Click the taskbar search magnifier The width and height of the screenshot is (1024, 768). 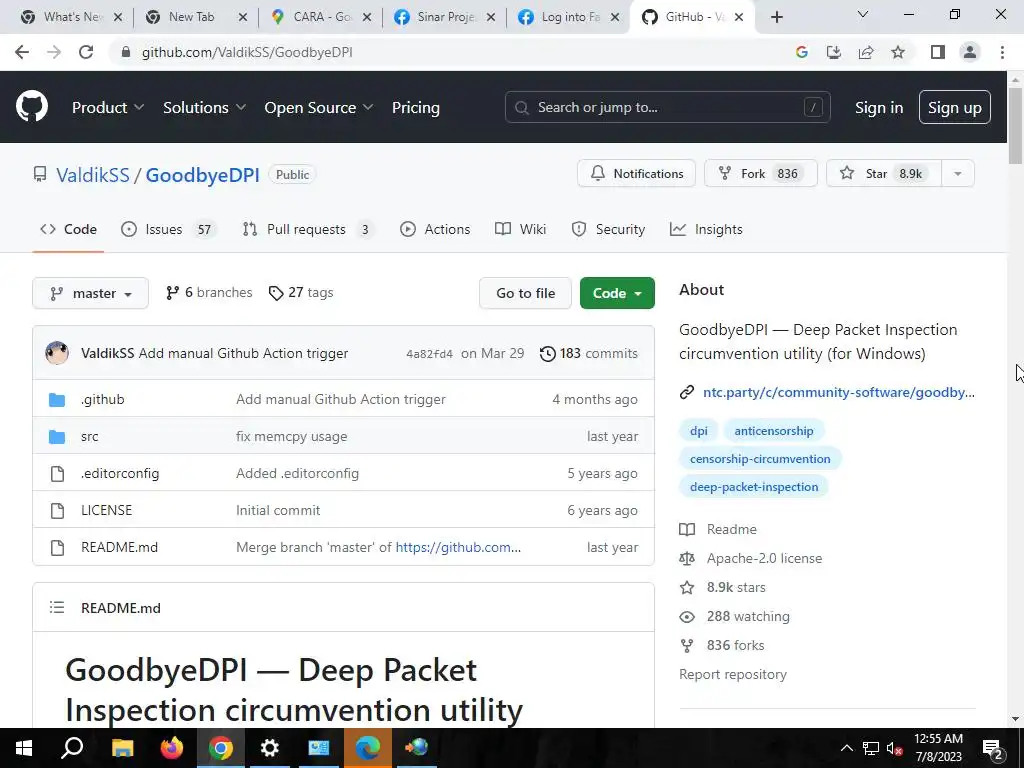point(72,748)
